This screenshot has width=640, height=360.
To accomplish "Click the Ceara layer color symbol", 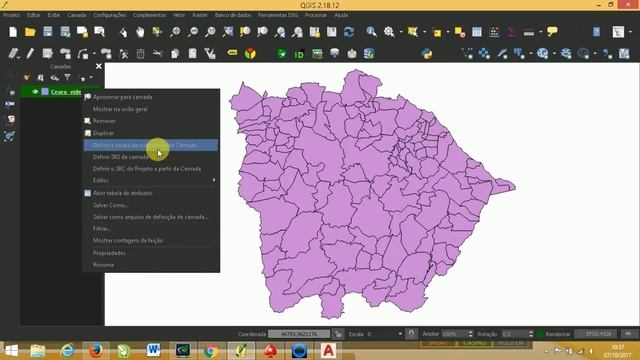I will click(x=45, y=91).
